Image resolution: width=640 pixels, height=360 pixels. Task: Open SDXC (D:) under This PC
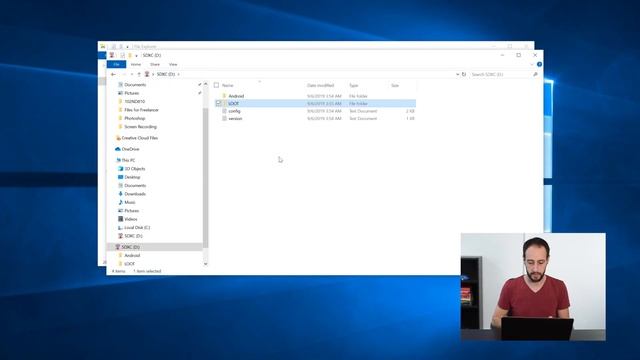pos(133,236)
